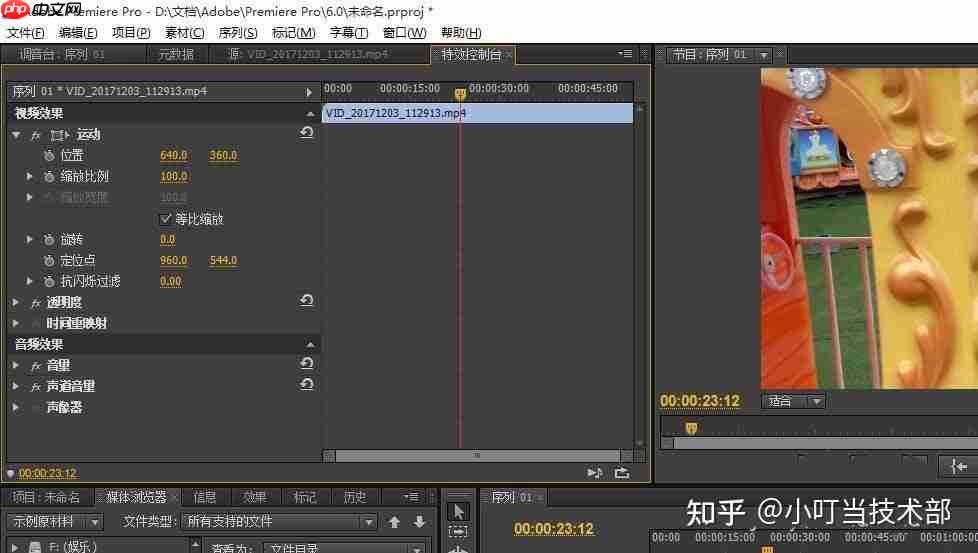Open the 节目: 序列 01 panel dropdown
The height and width of the screenshot is (553, 978).
pyautogui.click(x=763, y=55)
